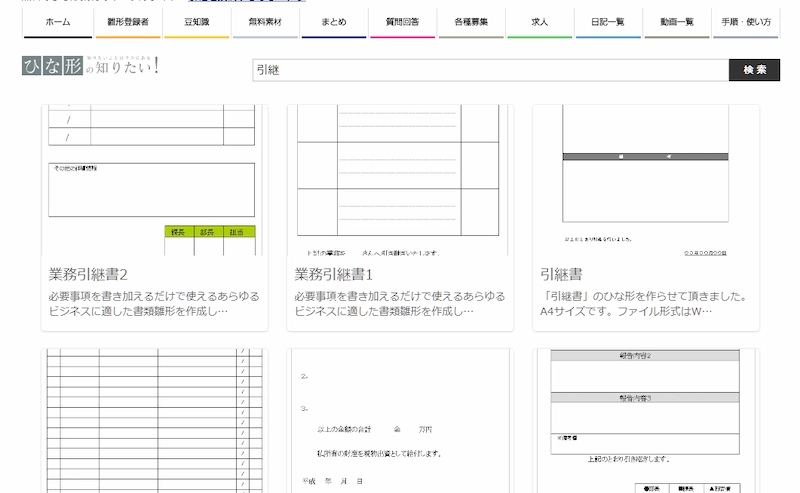Open the 業務引継書2 title link
This screenshot has width=800, height=493.
88,274
